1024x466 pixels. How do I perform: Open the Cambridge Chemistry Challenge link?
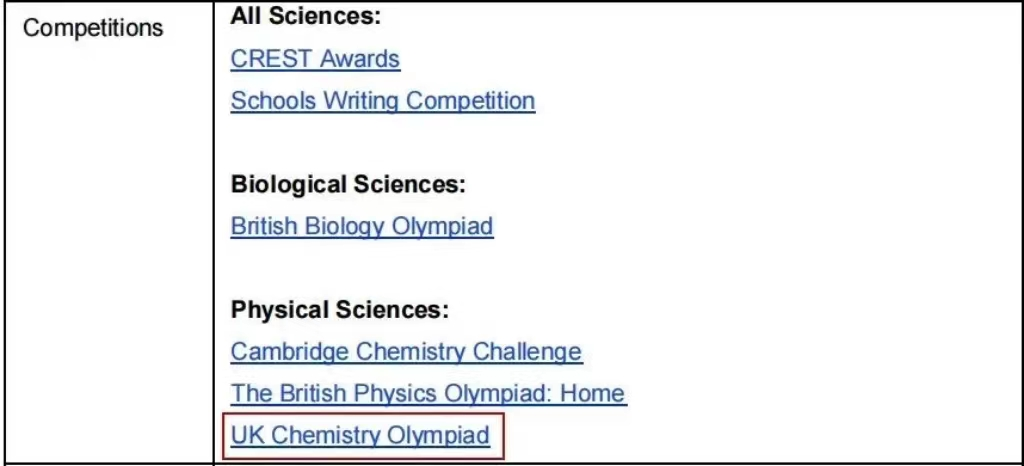[x=406, y=352]
